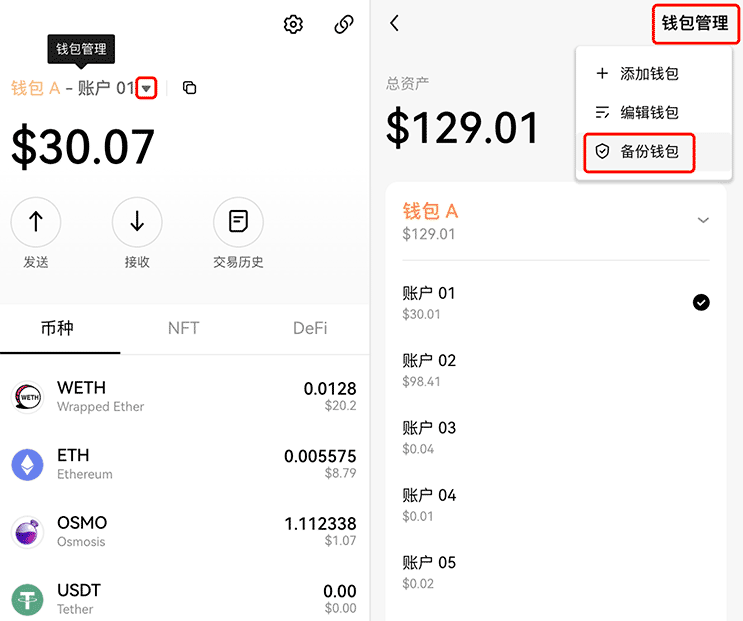Copy wallet address icon
The image size is (743, 621).
(190, 88)
